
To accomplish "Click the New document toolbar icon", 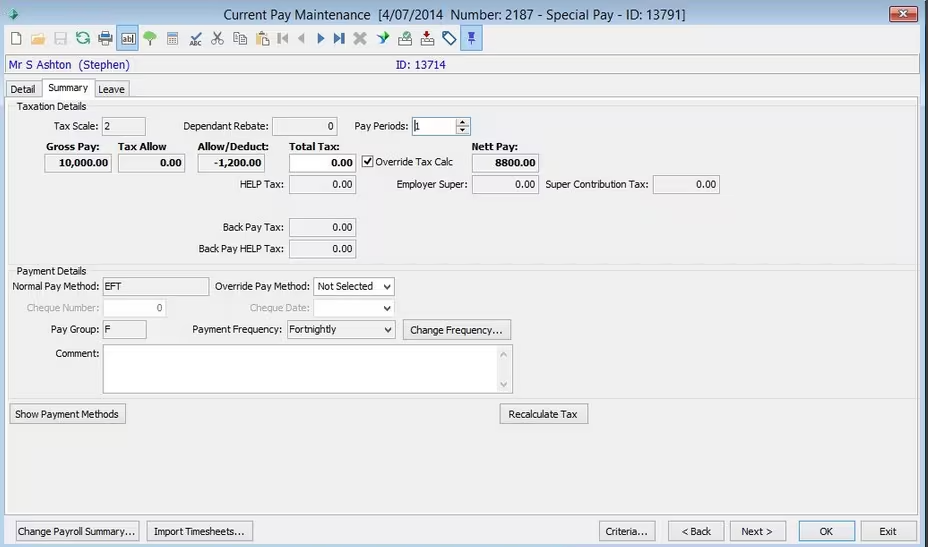I will tap(16, 38).
